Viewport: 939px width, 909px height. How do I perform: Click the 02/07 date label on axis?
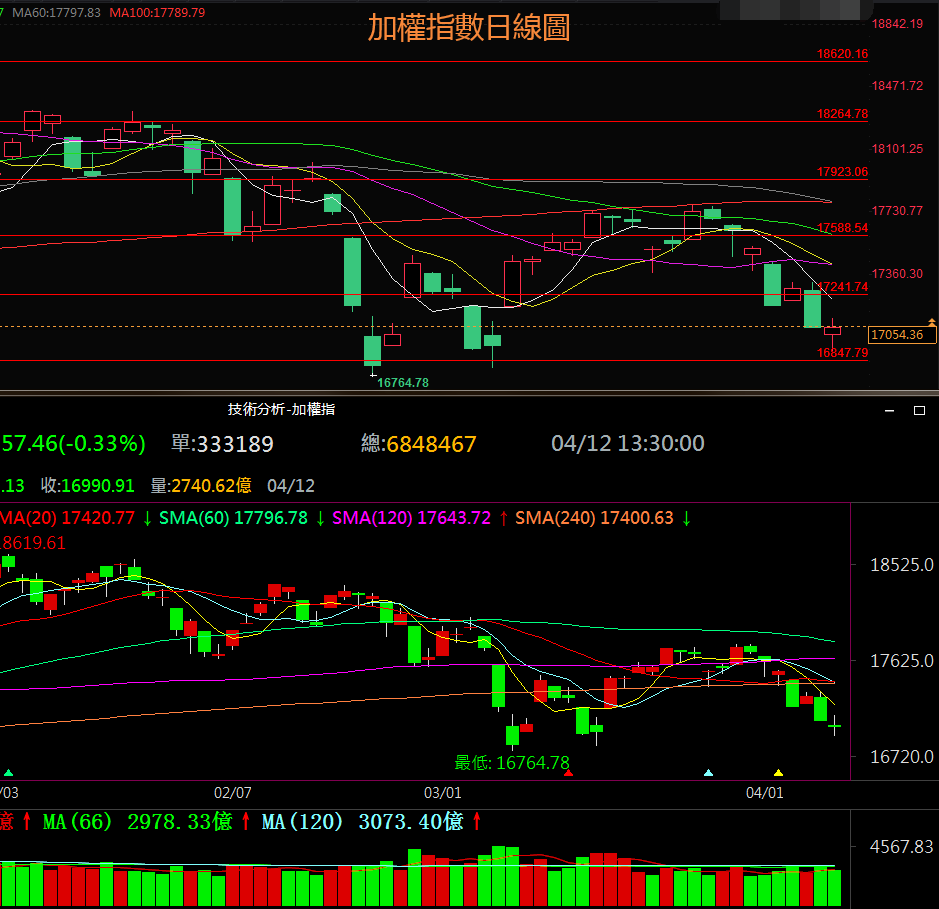click(x=233, y=792)
